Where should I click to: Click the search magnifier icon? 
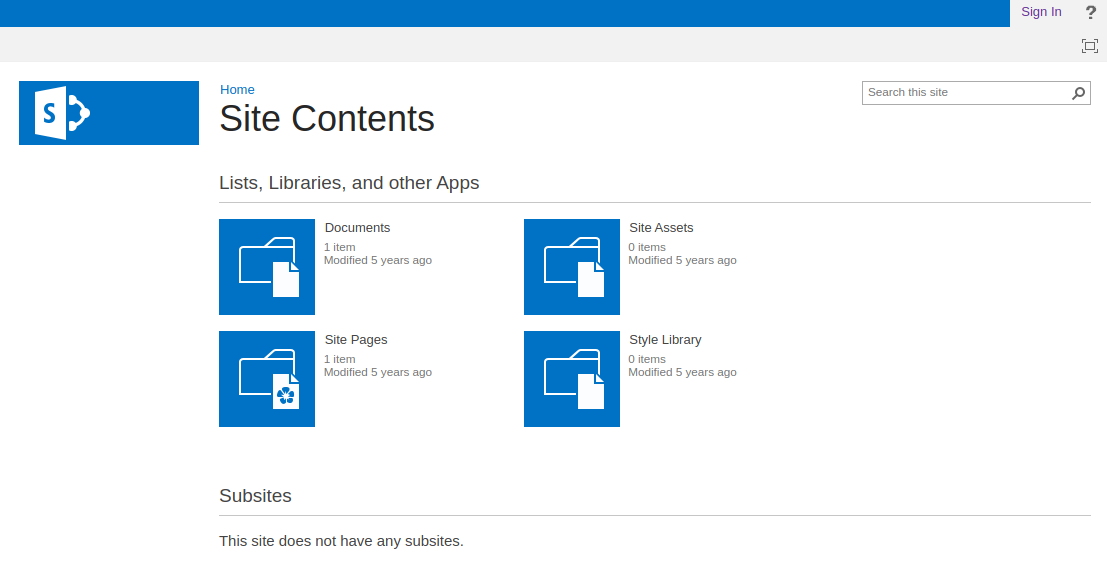pyautogui.click(x=1078, y=93)
